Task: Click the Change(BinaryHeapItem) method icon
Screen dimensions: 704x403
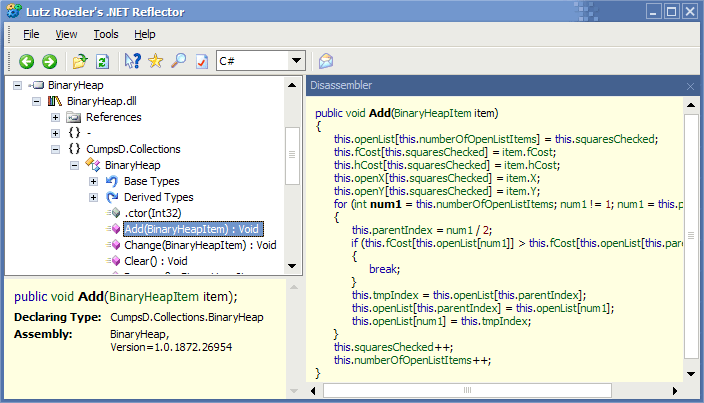Action: coord(114,245)
